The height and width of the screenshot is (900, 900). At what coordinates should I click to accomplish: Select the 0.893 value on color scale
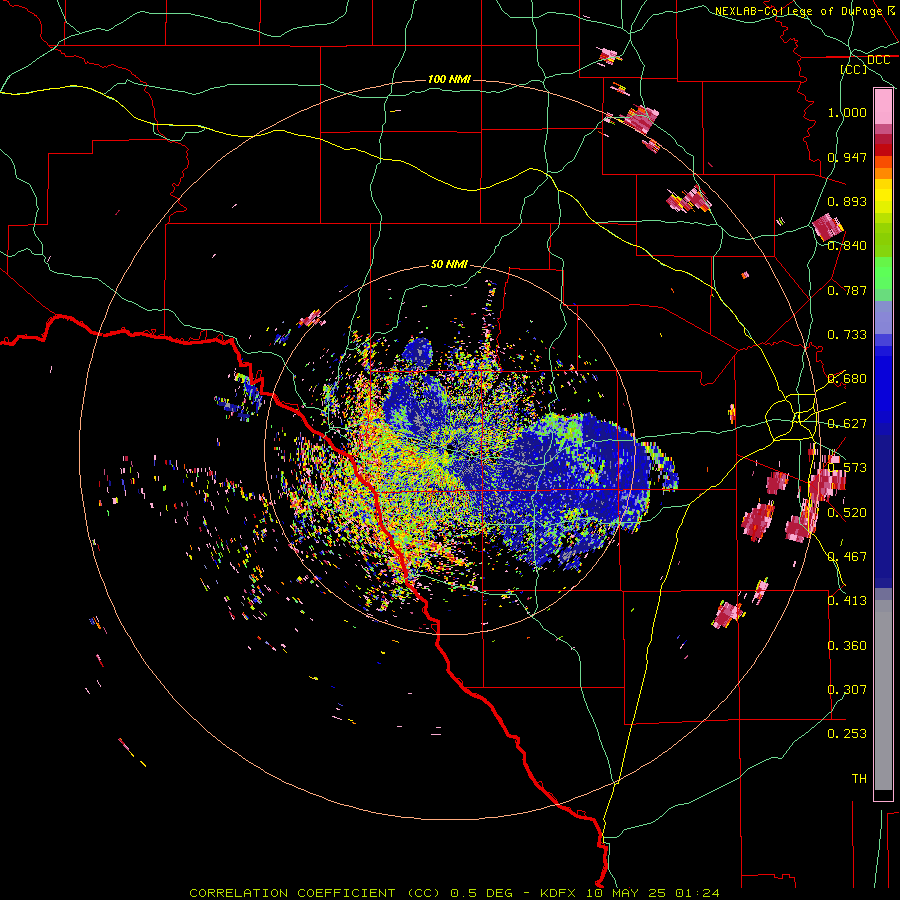pyautogui.click(x=847, y=201)
